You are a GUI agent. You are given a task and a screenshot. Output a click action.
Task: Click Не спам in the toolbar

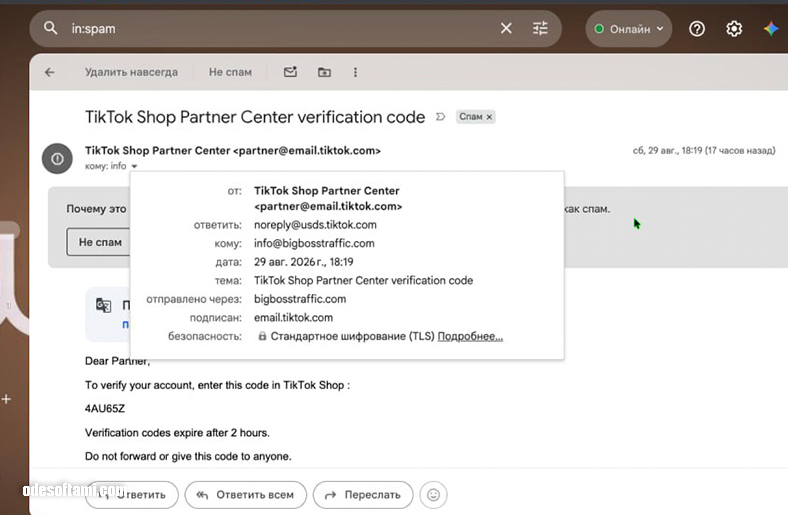pyautogui.click(x=230, y=72)
